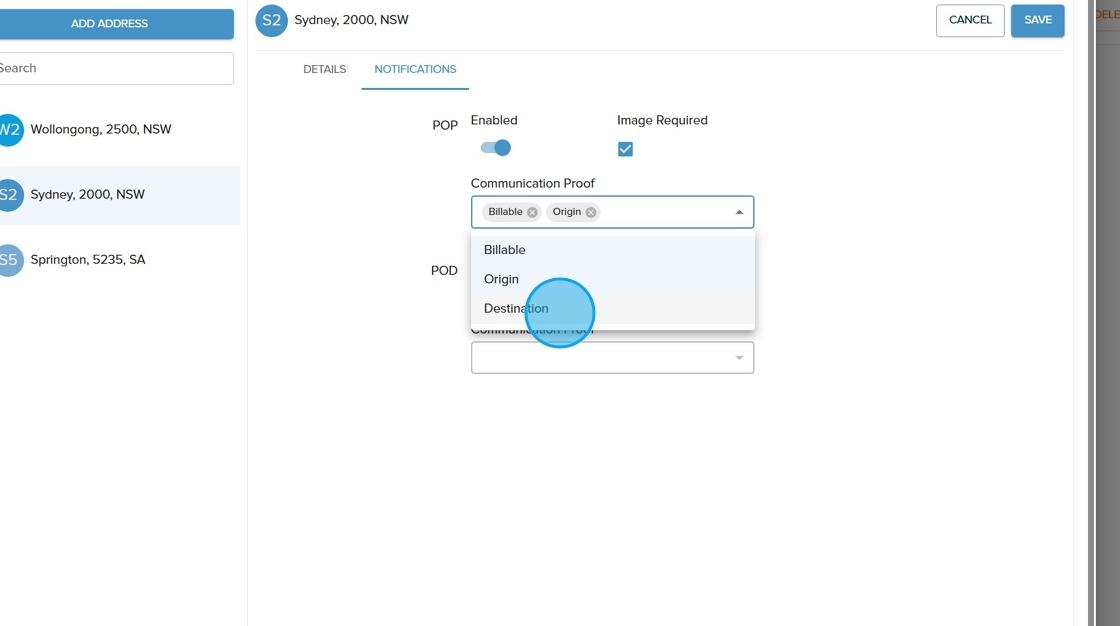The image size is (1120, 626).
Task: Choose Origin option in dropdown list
Action: [x=502, y=279]
